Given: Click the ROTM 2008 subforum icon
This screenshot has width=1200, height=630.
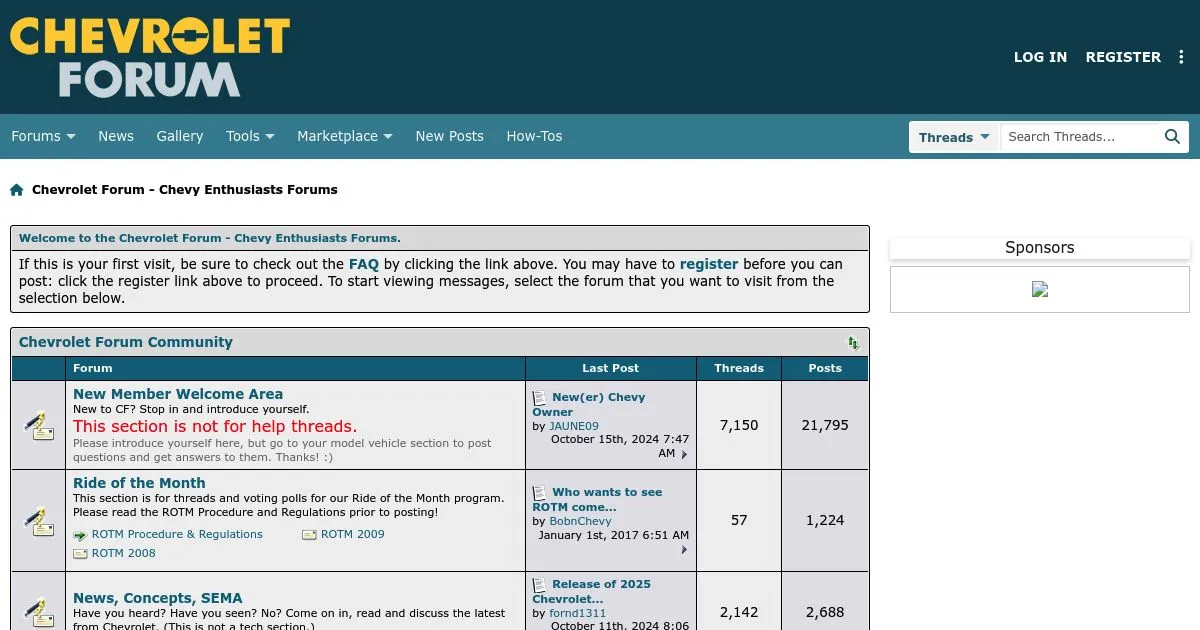Looking at the screenshot, I should 80,554.
